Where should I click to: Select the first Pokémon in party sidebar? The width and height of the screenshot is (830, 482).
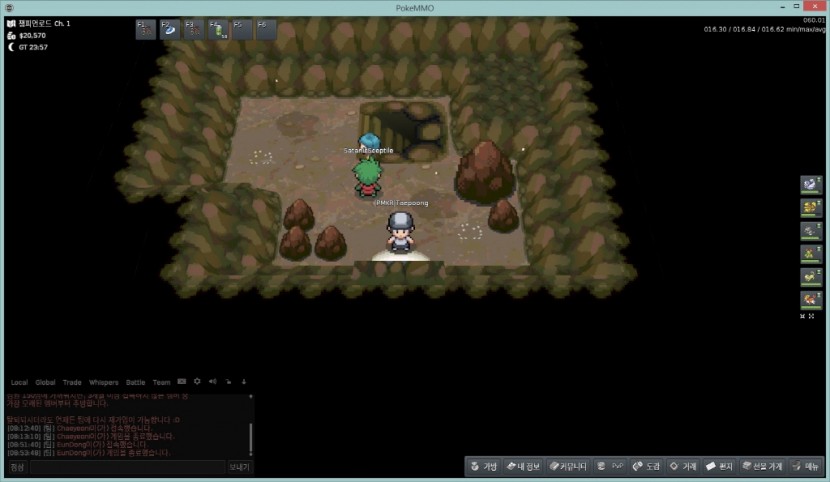click(x=810, y=186)
